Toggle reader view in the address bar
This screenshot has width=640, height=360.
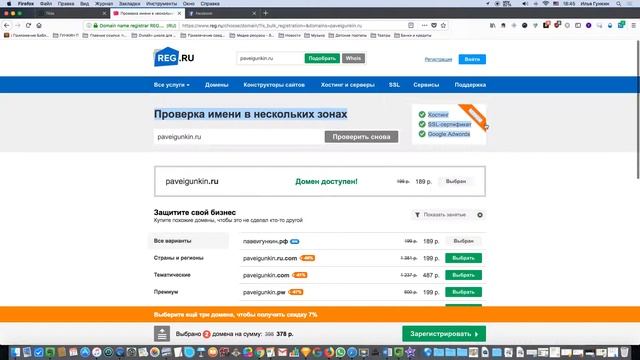(411, 25)
